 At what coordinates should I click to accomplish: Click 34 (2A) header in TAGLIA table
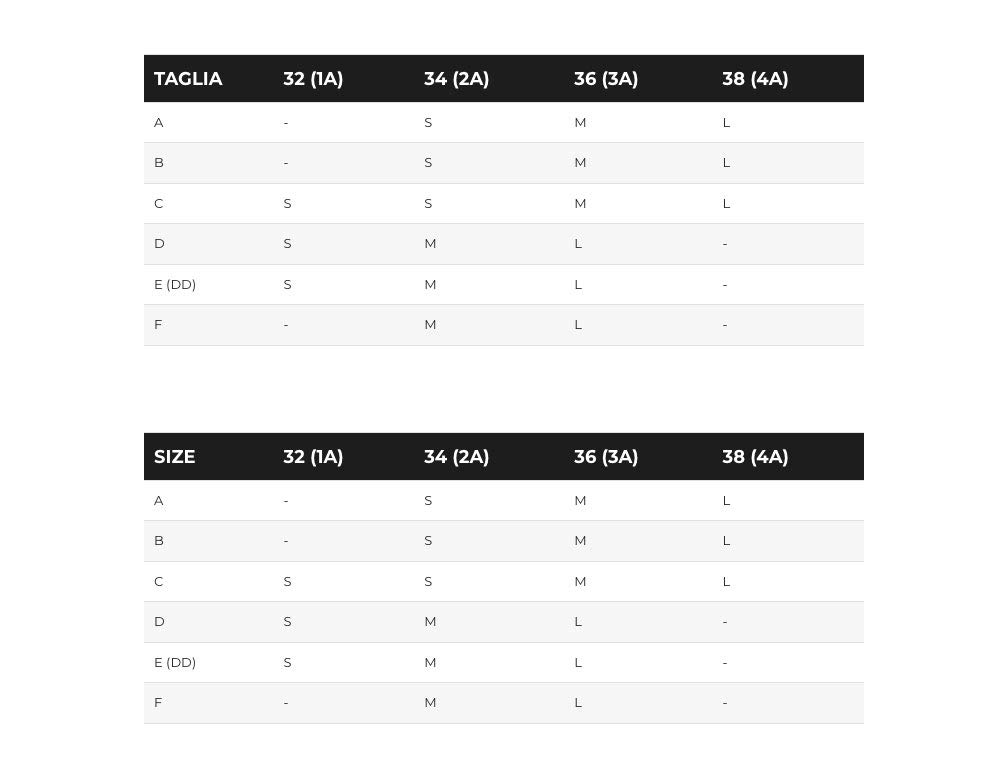[x=457, y=79]
